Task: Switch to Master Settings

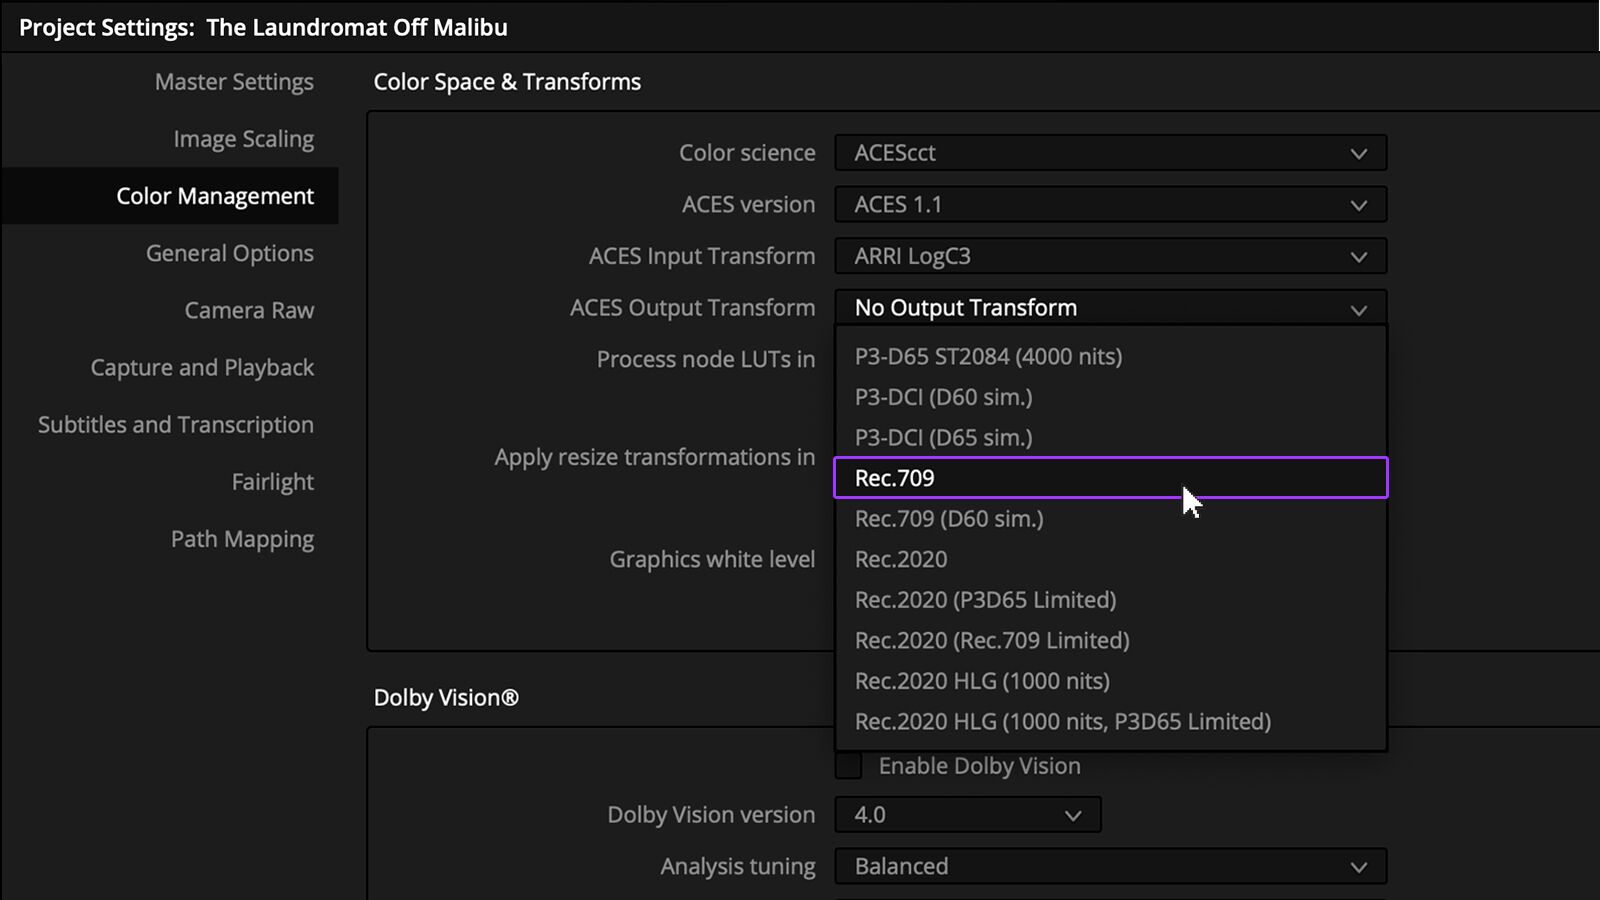Action: (233, 82)
